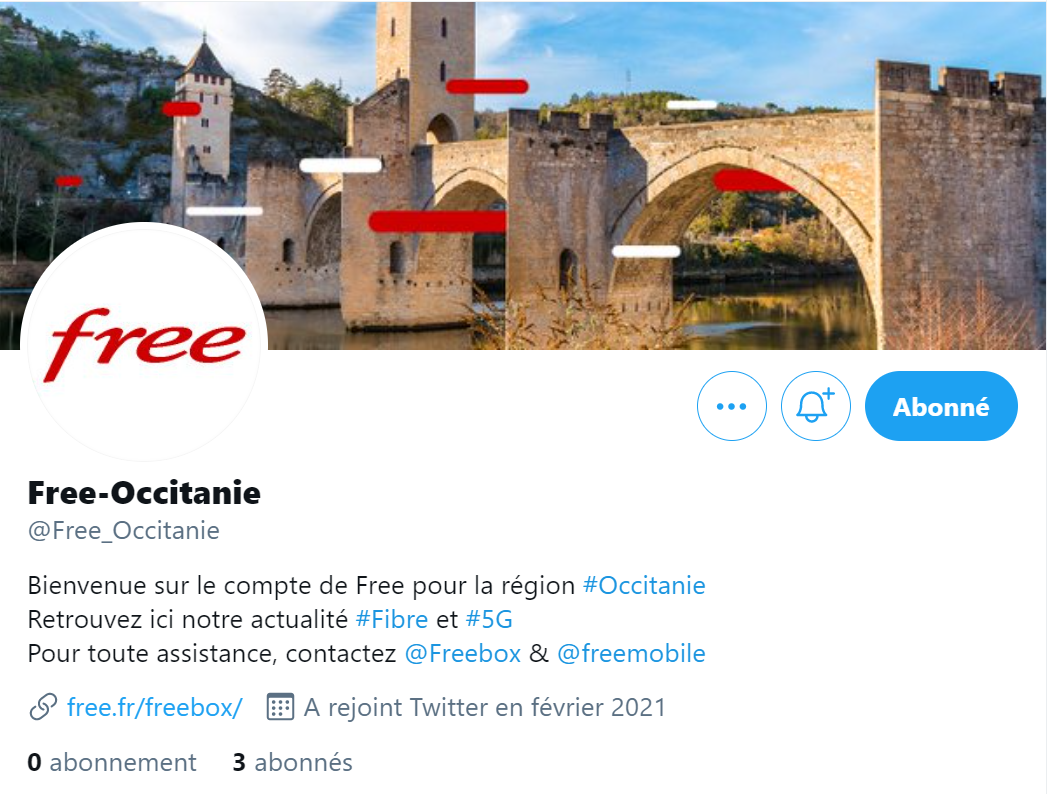View the 3 abonnés followers list
This screenshot has width=1047, height=794.
[292, 763]
